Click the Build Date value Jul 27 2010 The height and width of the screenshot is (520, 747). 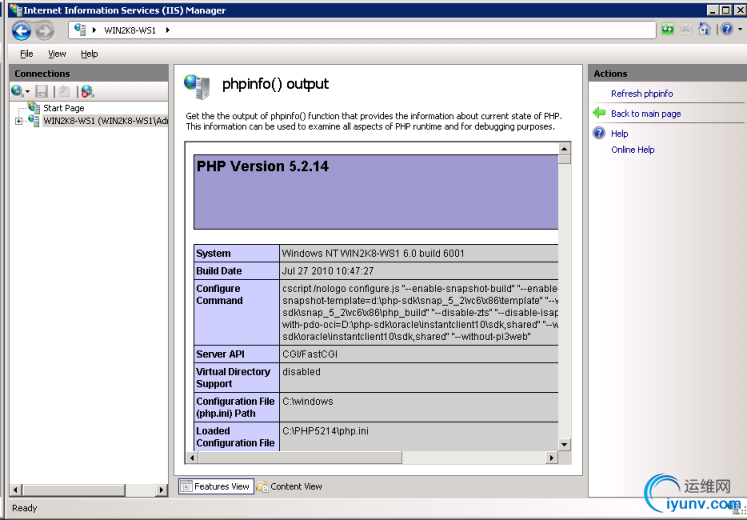pos(328,271)
